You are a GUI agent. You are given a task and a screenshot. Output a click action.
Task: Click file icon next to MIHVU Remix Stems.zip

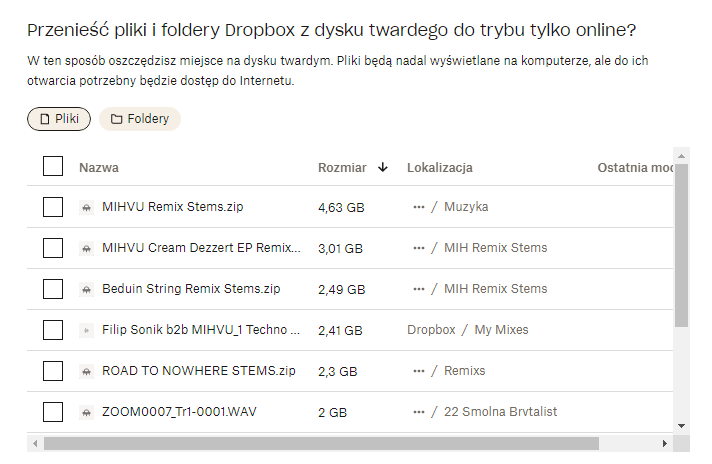point(86,207)
